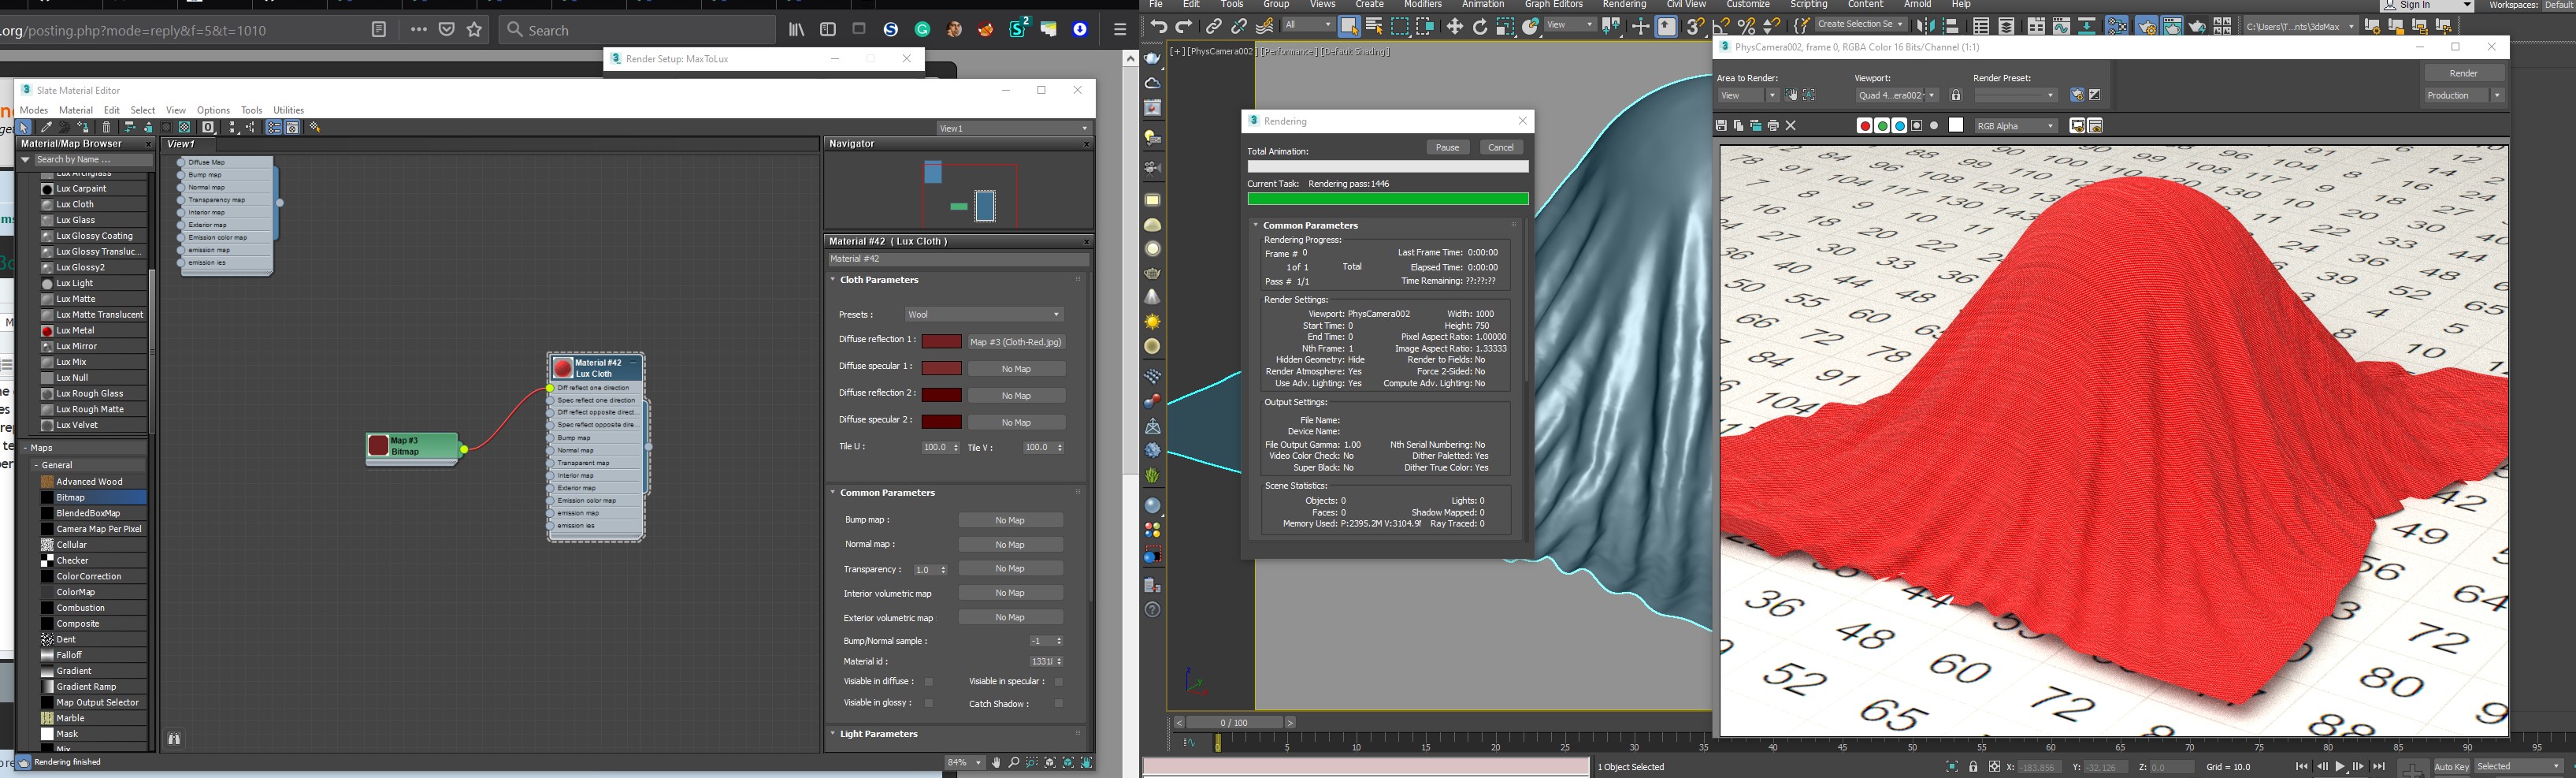Viewport: 2576px width, 778px height.
Task: Toggle Visiable in specular checkbox
Action: (x=1058, y=682)
